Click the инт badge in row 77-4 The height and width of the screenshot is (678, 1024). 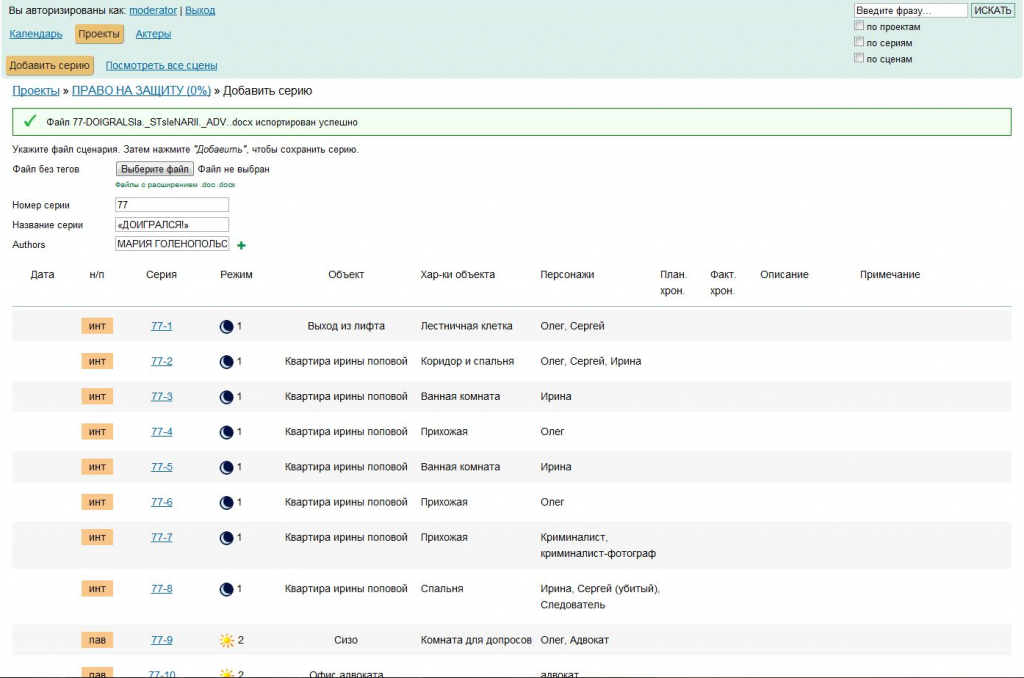[x=97, y=432]
